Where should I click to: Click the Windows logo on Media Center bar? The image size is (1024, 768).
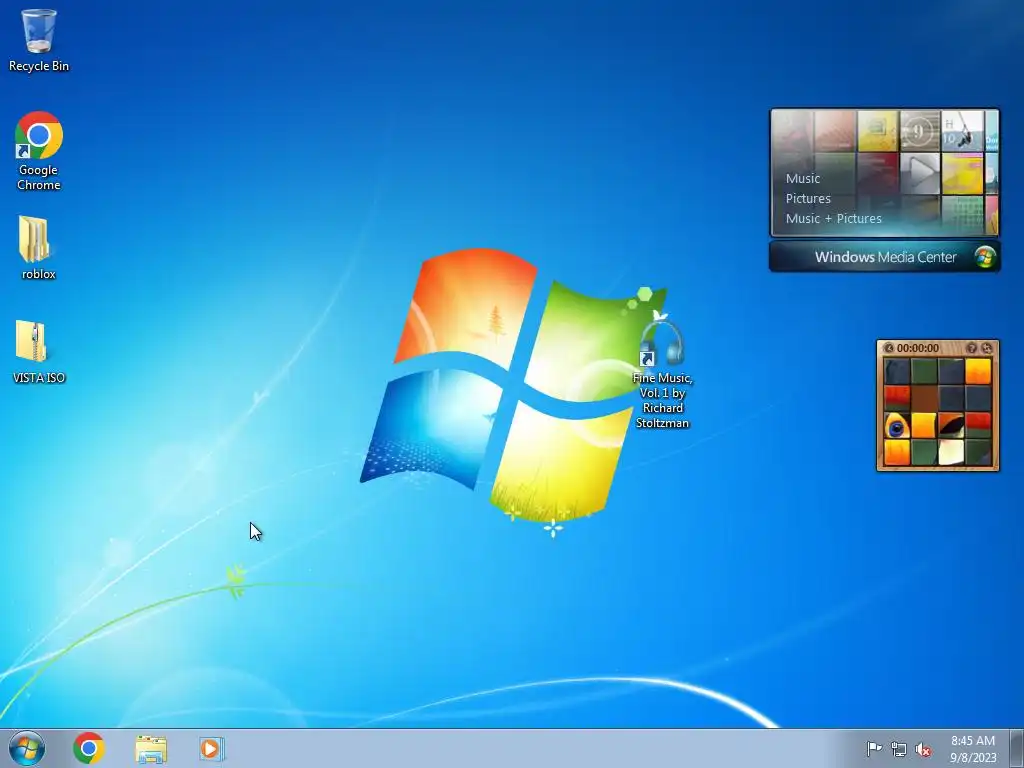(985, 257)
